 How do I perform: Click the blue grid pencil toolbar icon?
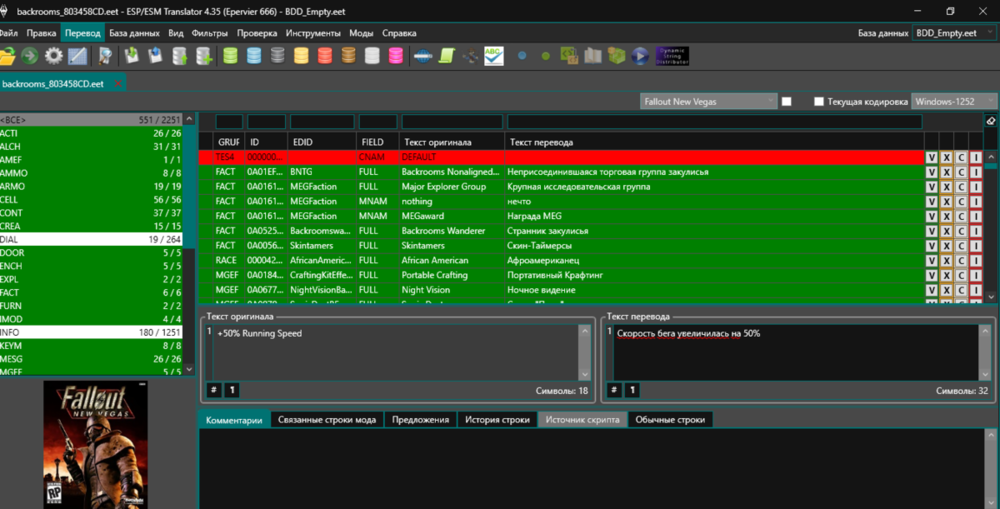coord(78,56)
